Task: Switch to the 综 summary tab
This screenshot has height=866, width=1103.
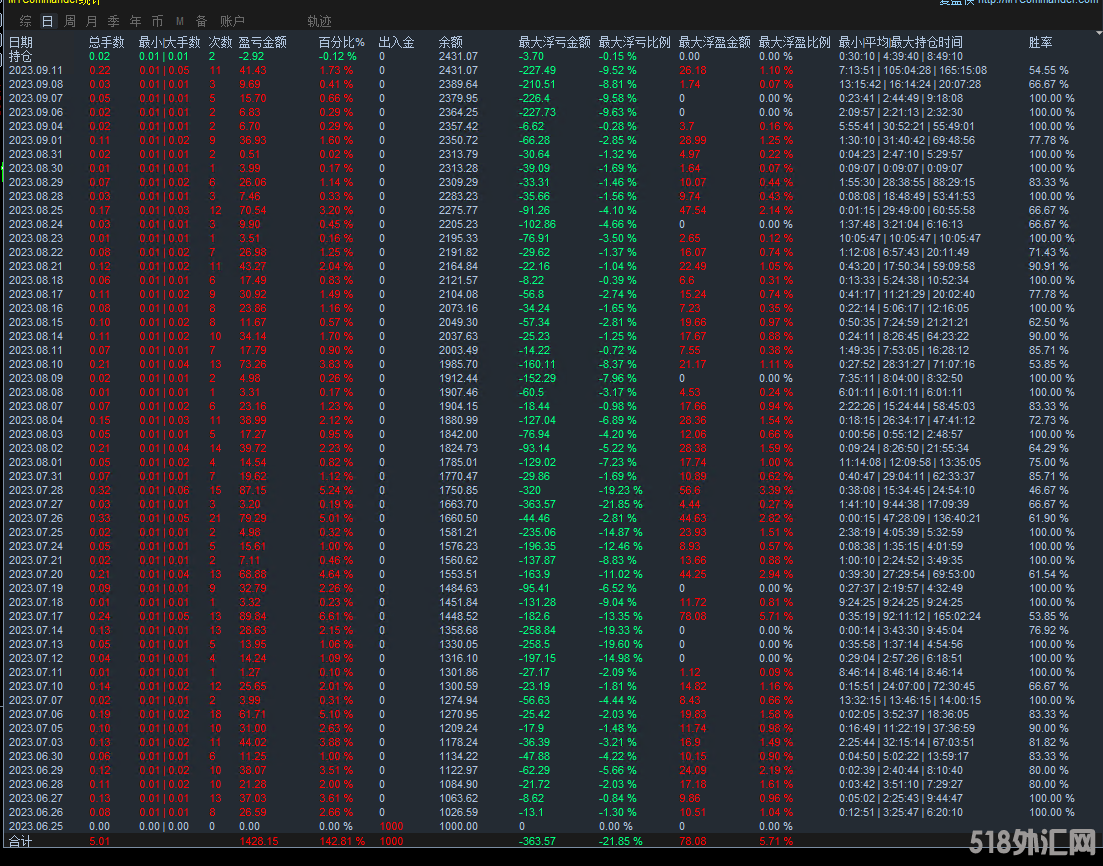Action: point(25,21)
